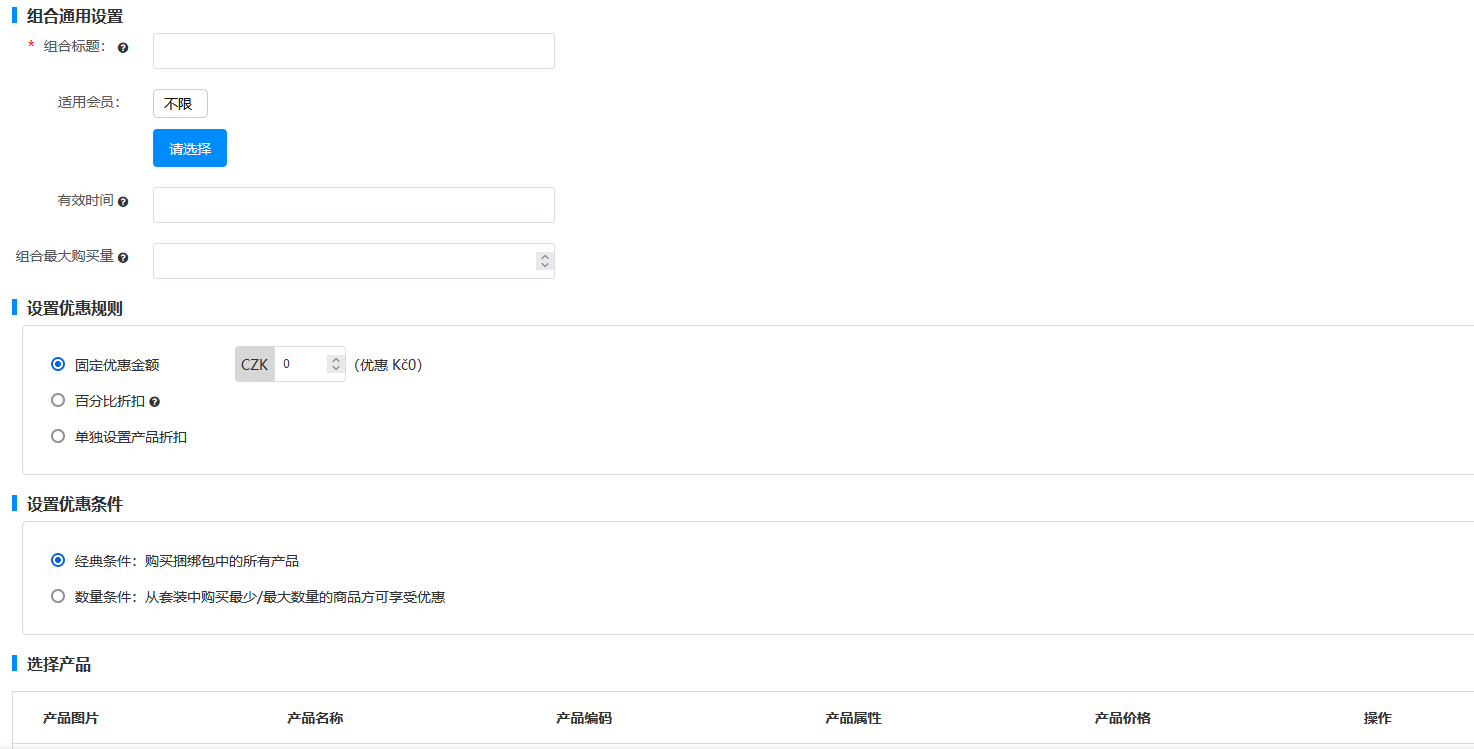Click help icon next to 组合标题
1474x749 pixels.
123,48
